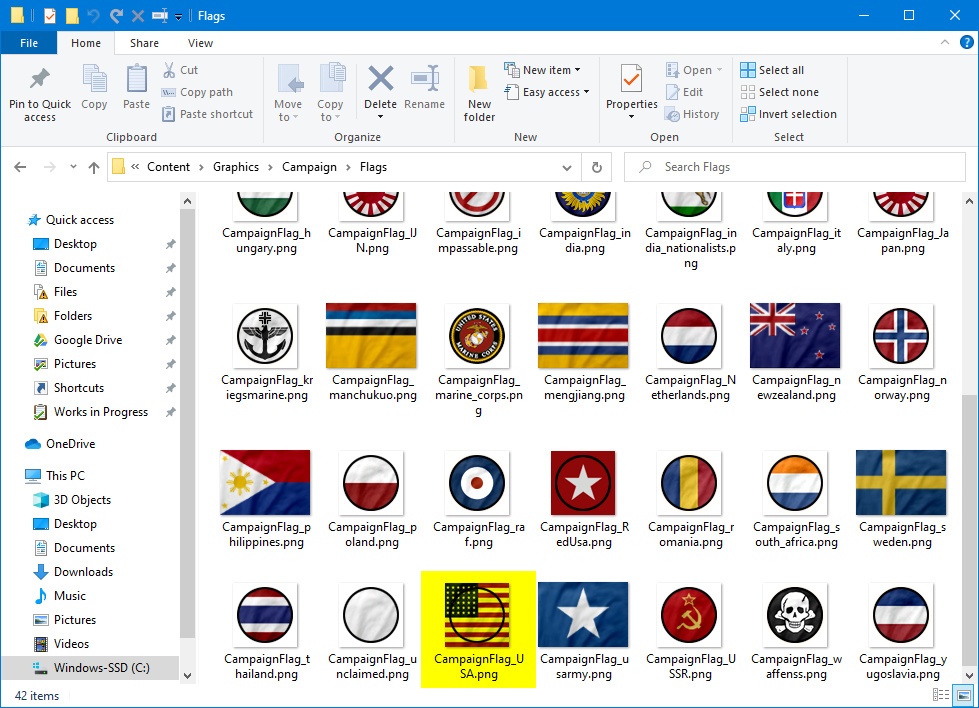This screenshot has width=979, height=708.
Task: Expand the Open button dropdown
Action: [x=719, y=70]
